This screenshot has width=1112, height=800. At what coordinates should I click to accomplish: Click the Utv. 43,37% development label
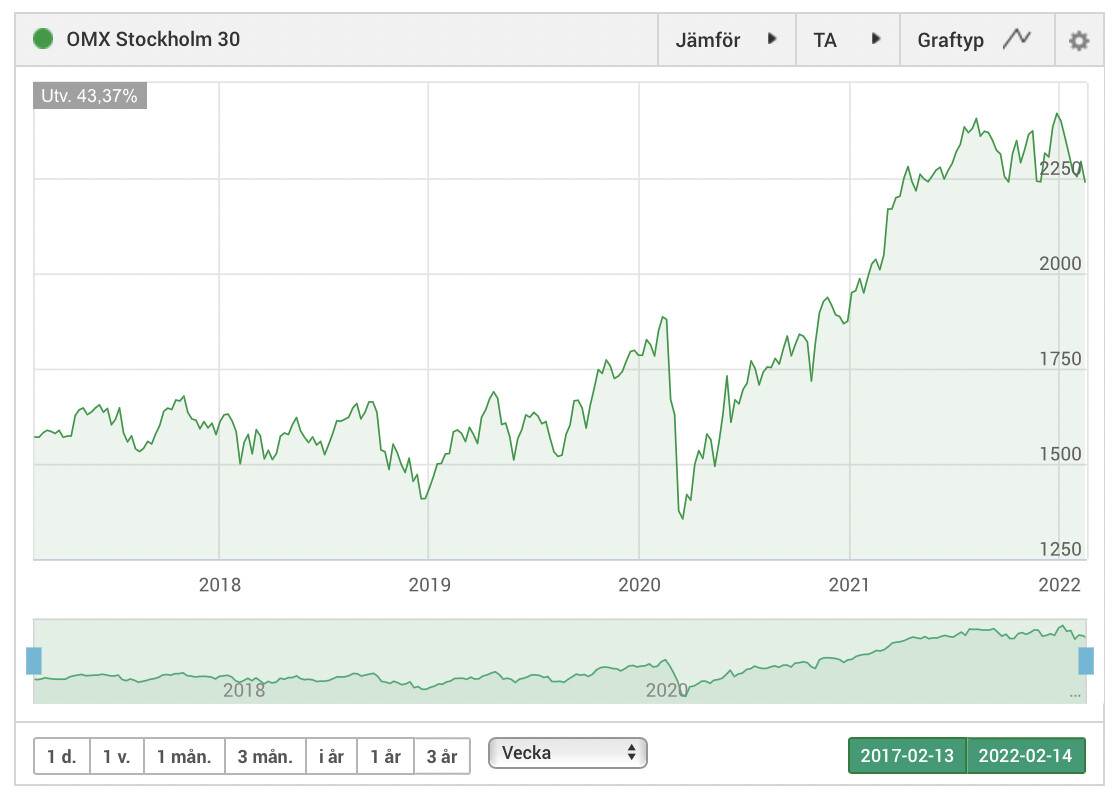coord(89,96)
